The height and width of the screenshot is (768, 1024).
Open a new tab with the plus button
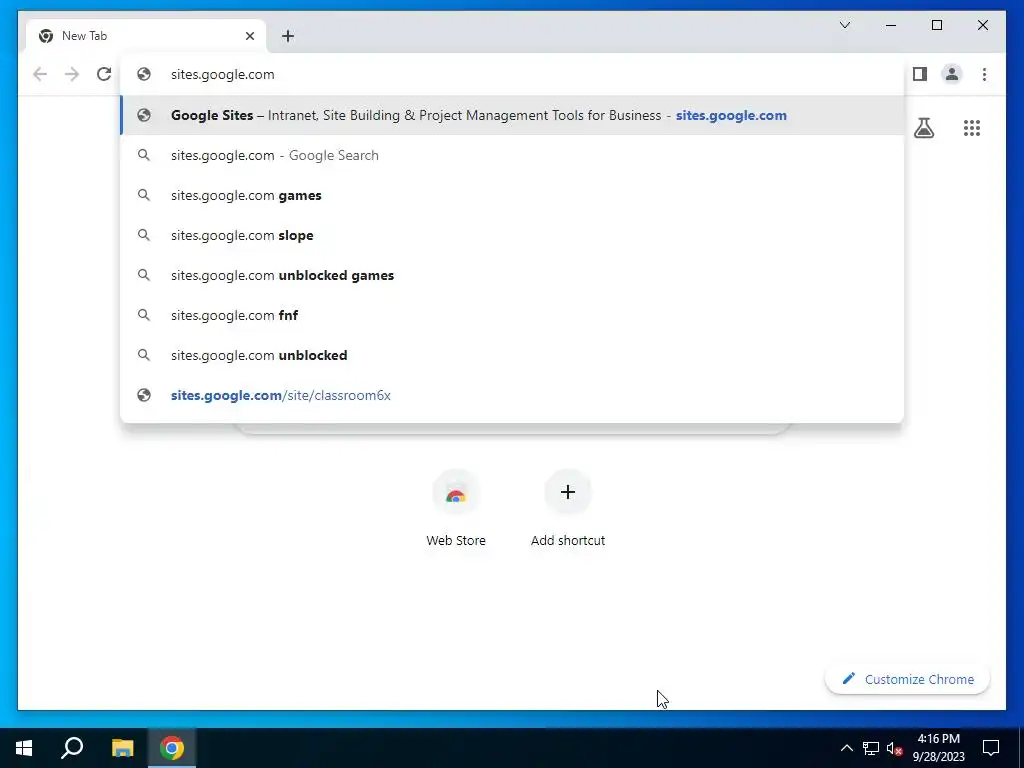(x=288, y=36)
